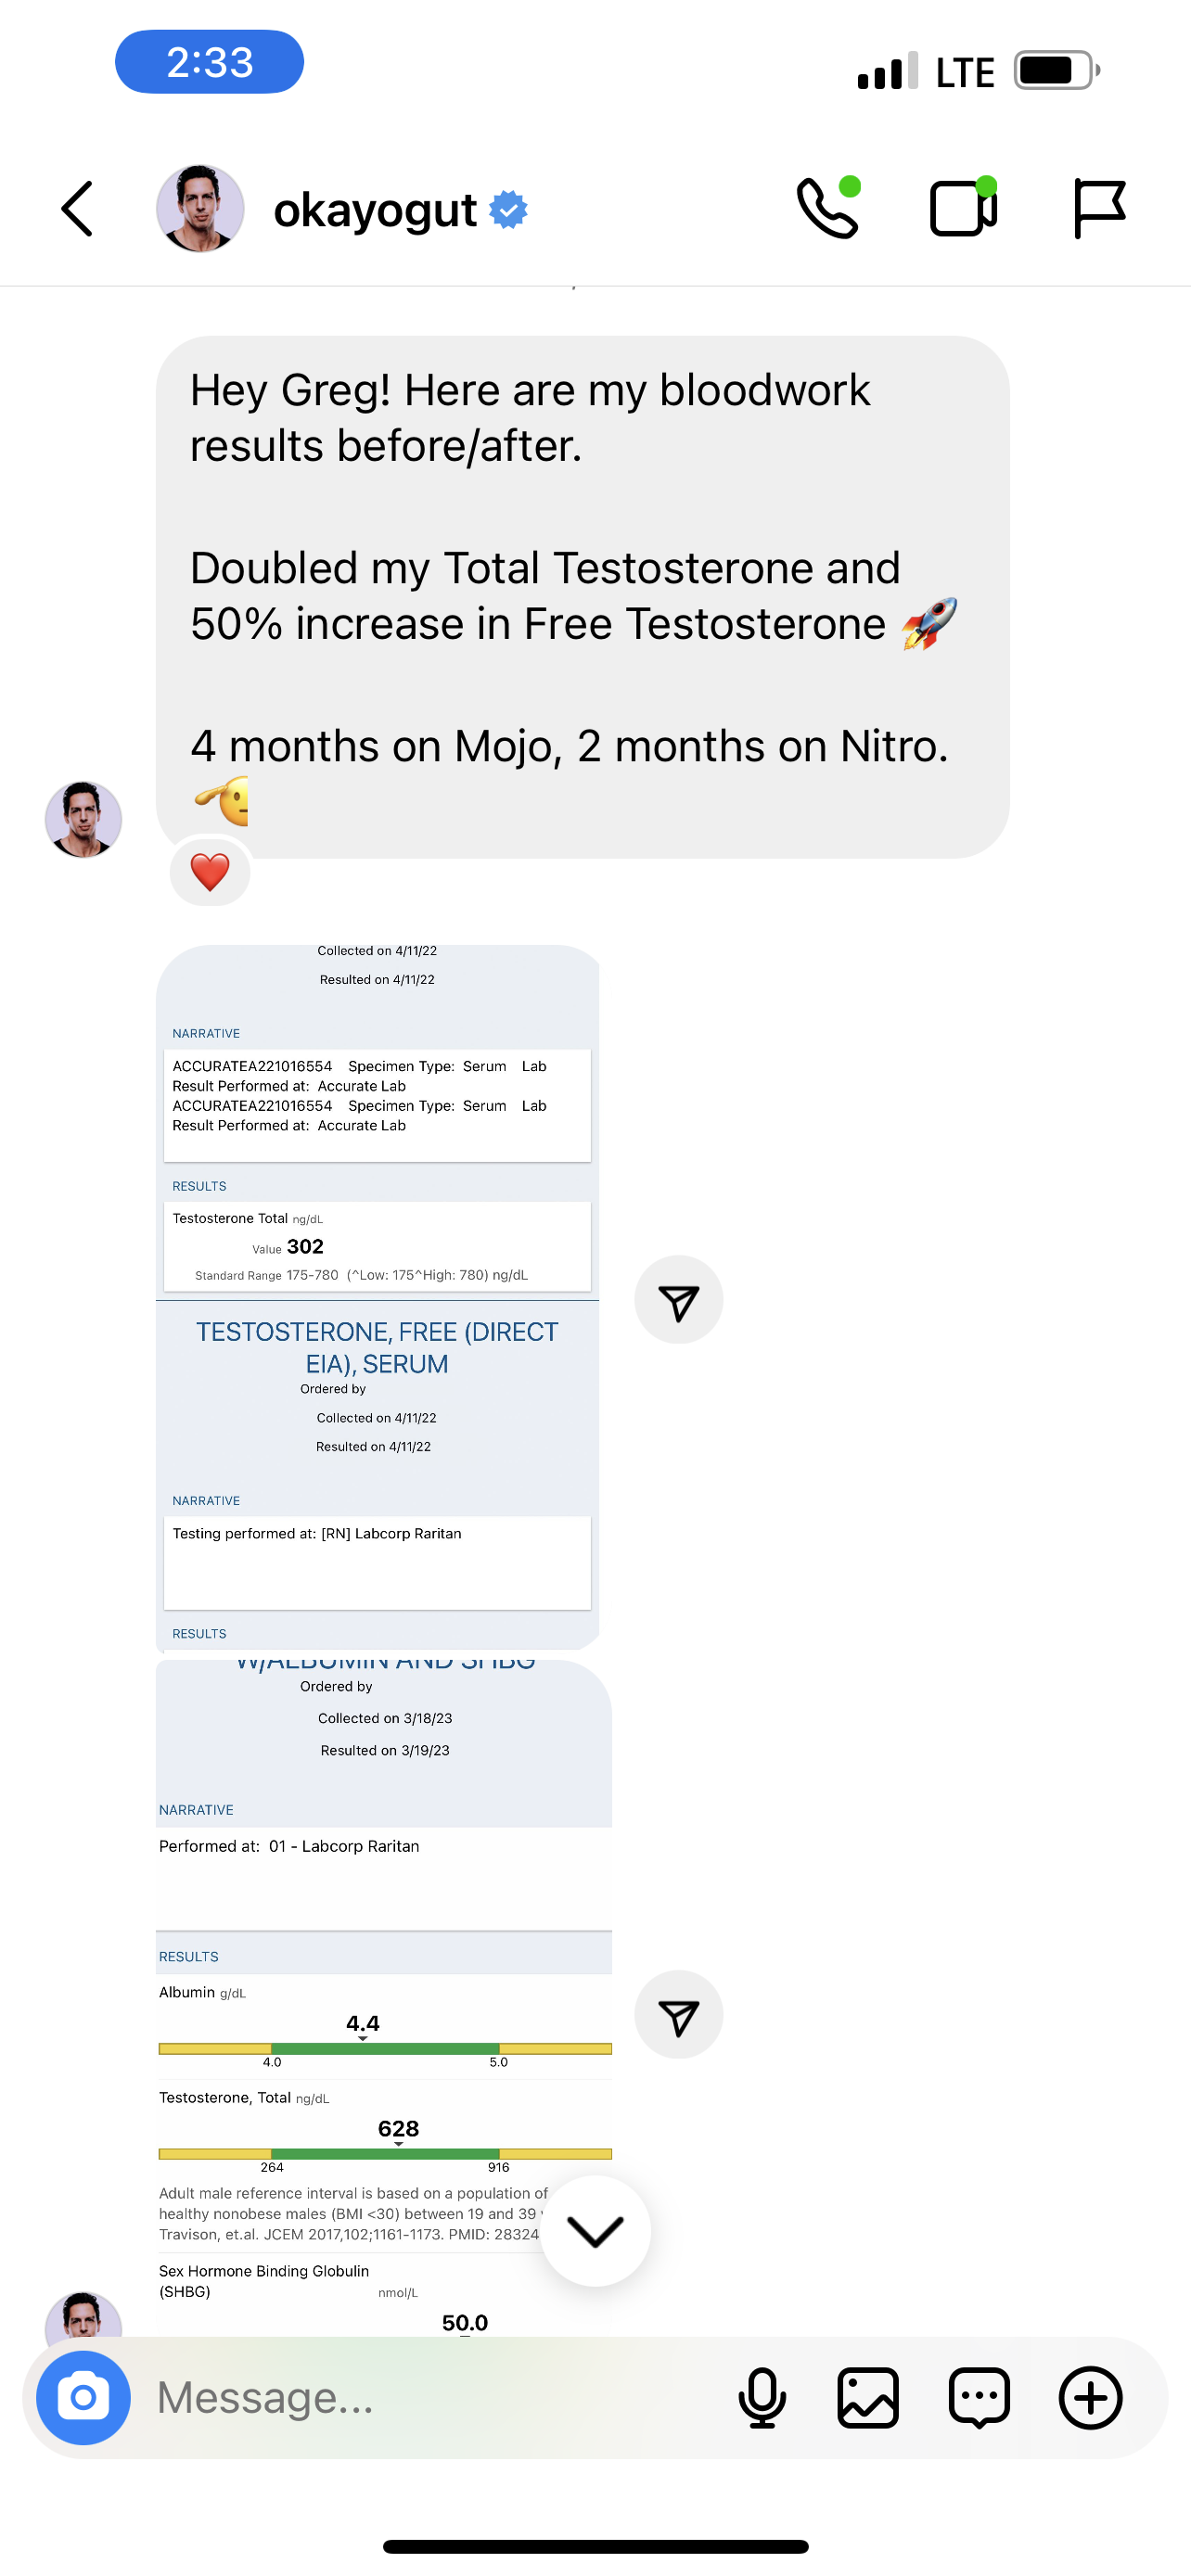
Task: Share the 3/18/23 bloodwork image
Action: point(678,2014)
